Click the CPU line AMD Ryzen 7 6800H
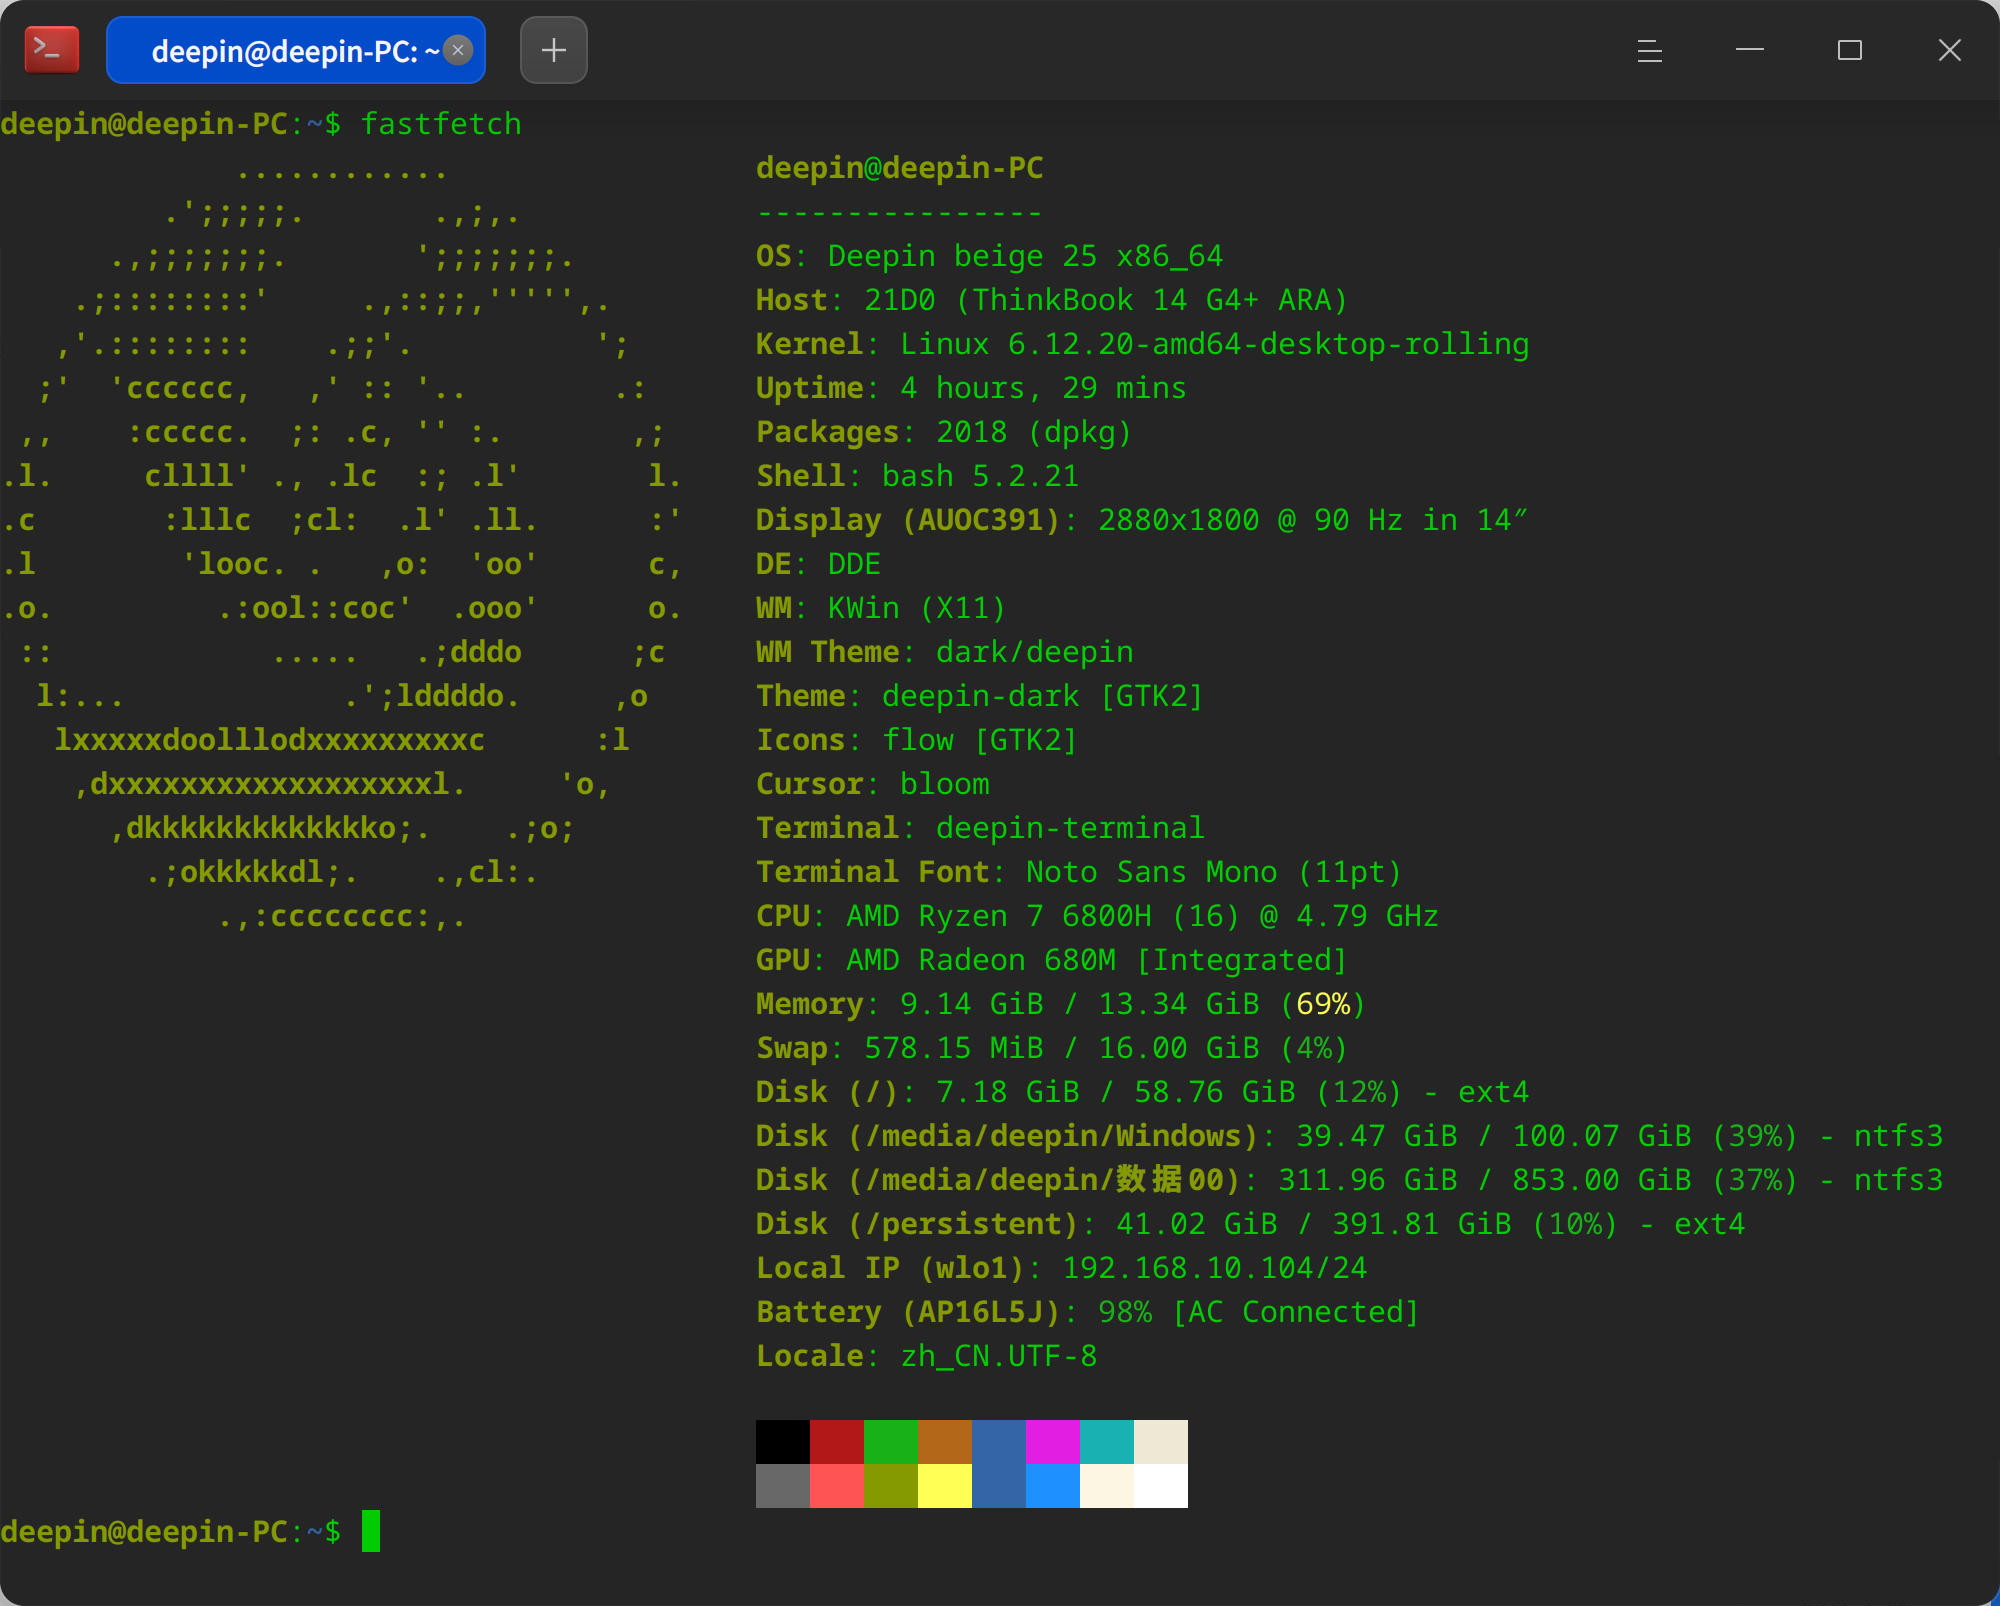Image resolution: width=2000 pixels, height=1606 pixels. click(x=1097, y=916)
